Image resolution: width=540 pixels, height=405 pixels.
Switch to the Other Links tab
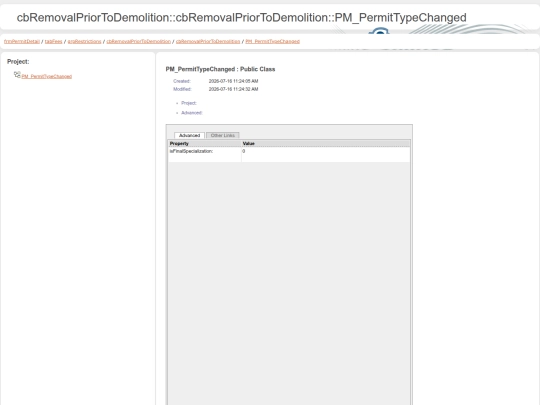coord(222,135)
